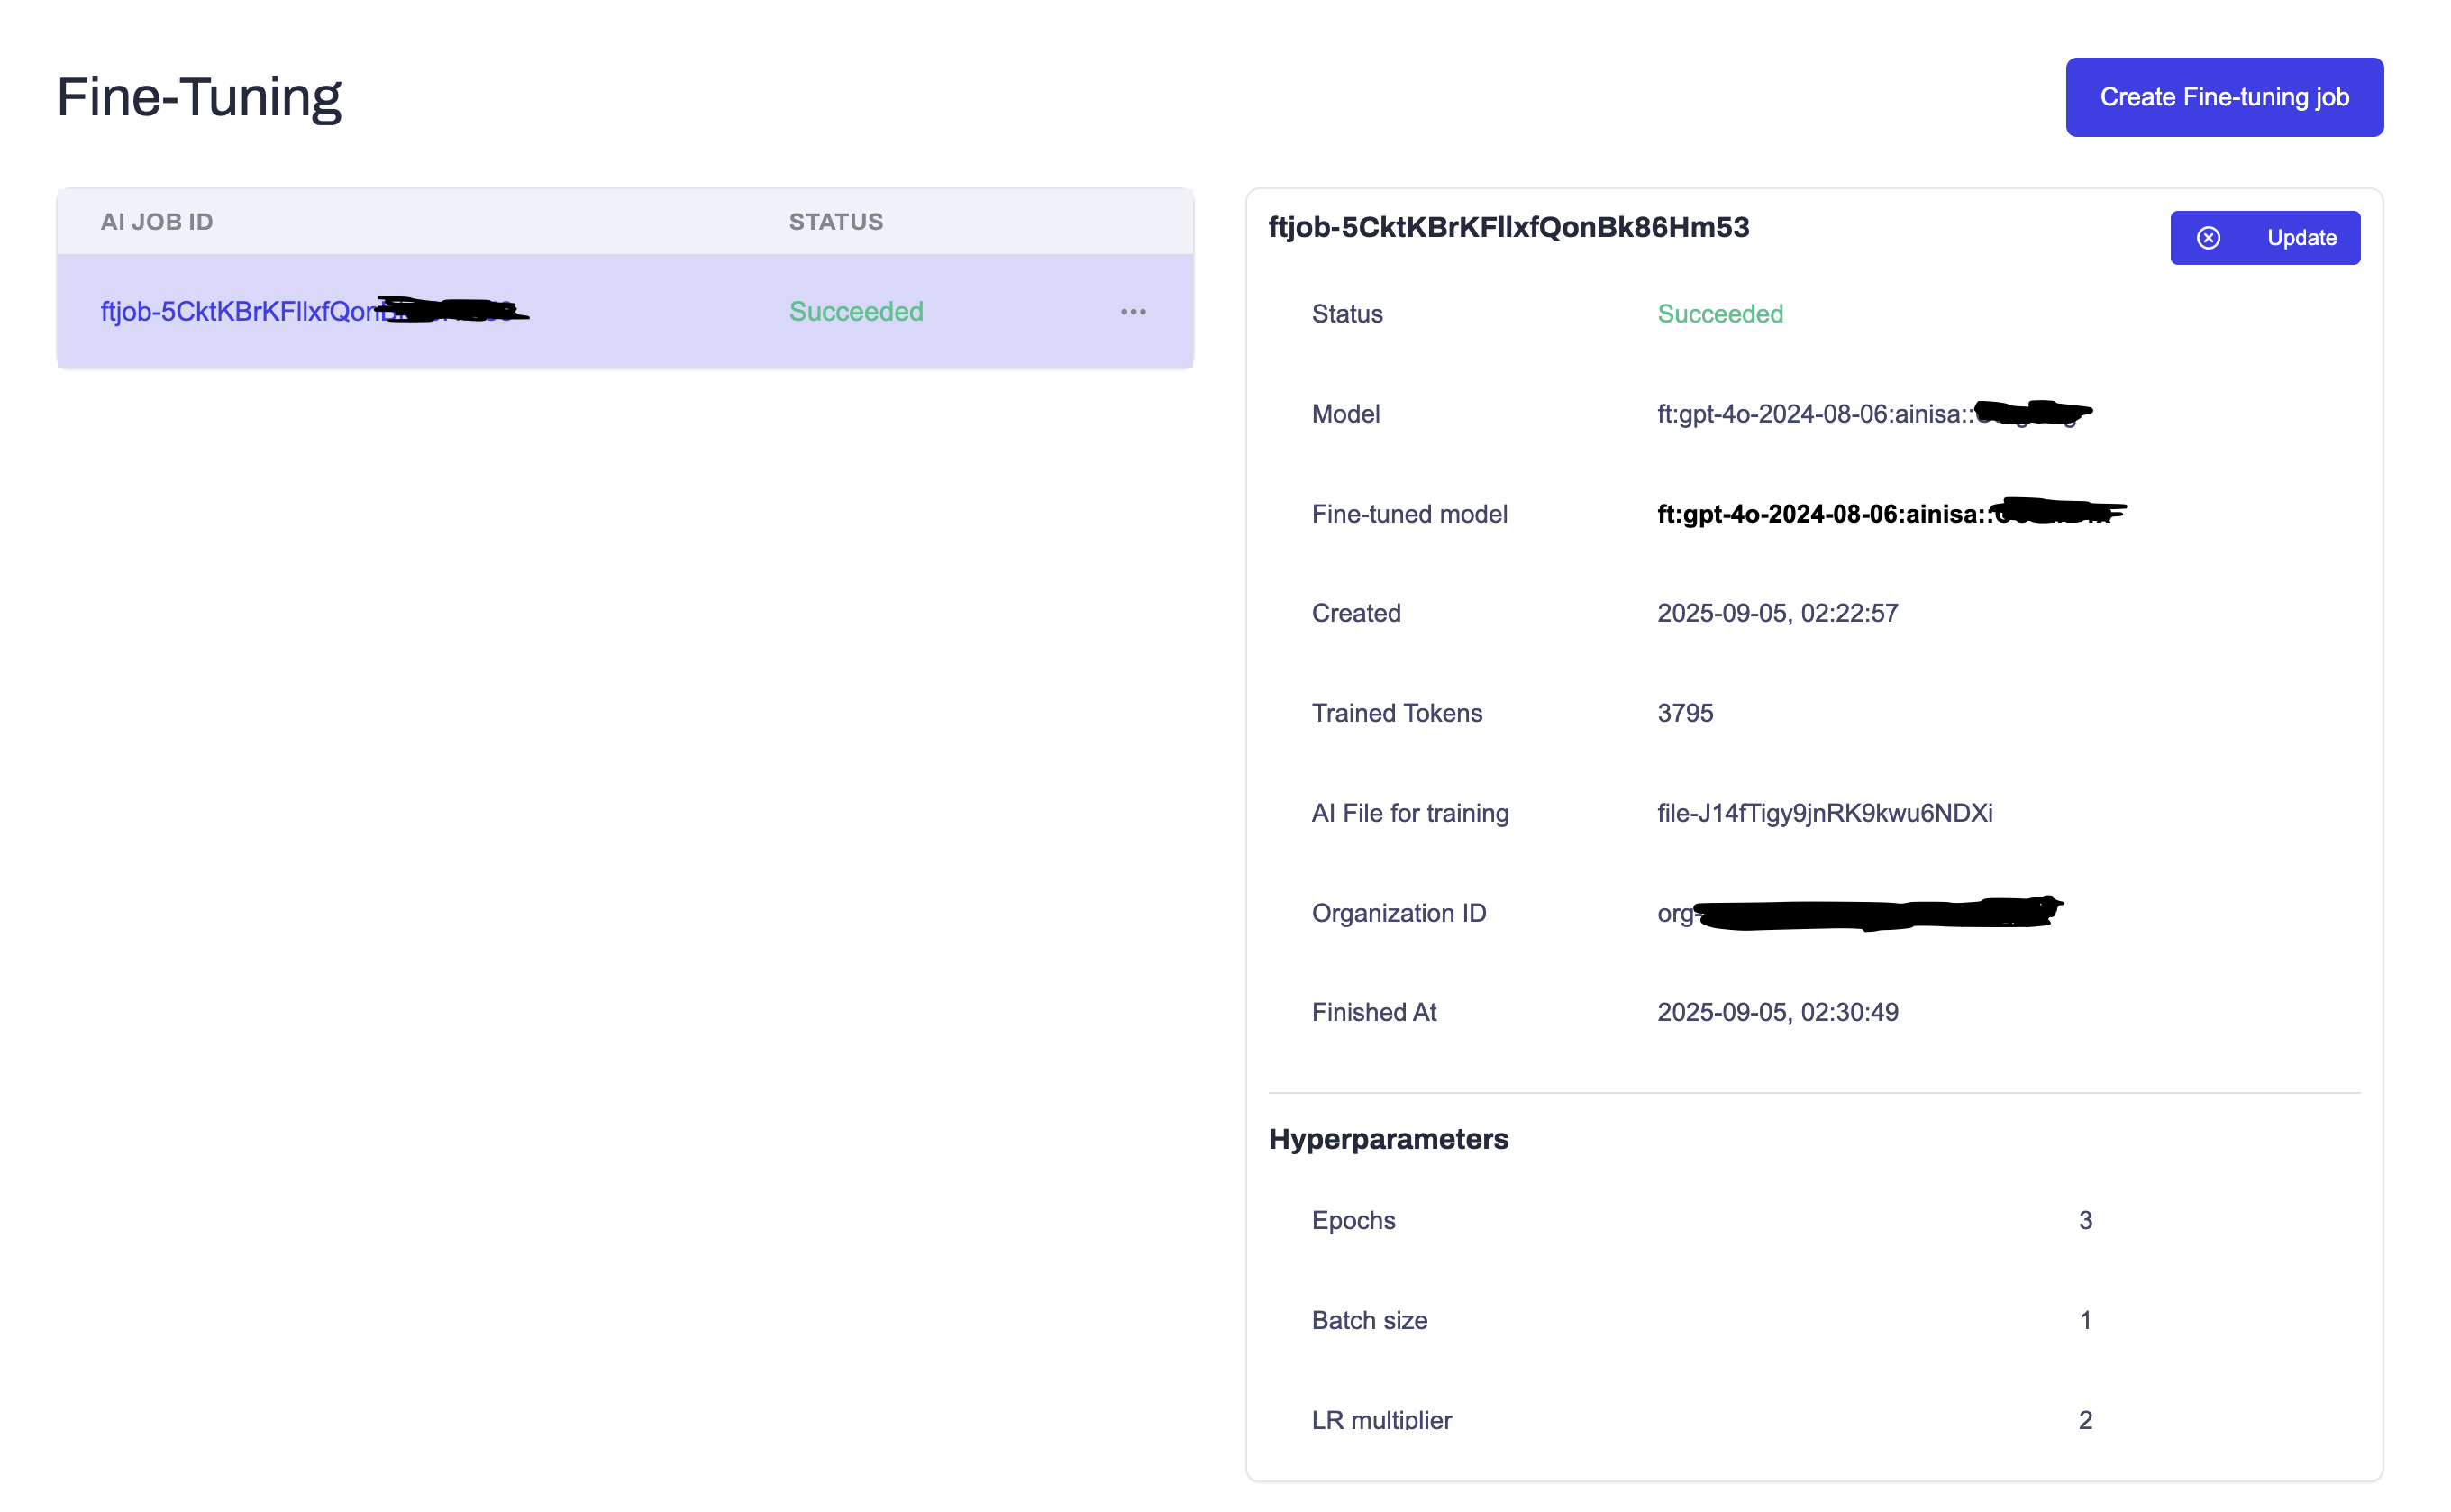
Task: Click the Batch size value 1
Action: click(x=2085, y=1319)
